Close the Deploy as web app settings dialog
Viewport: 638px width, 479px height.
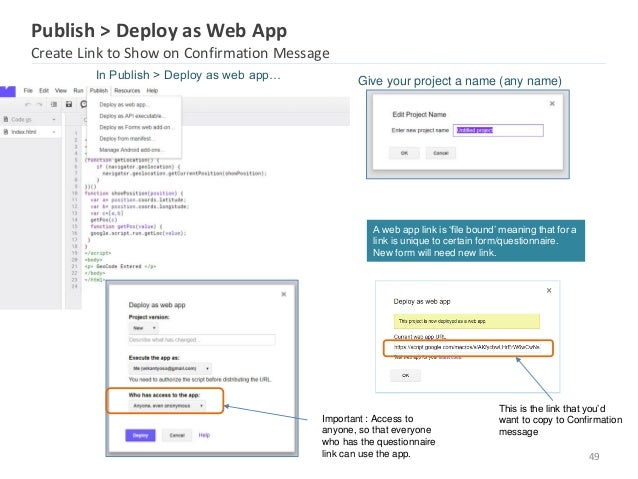[x=284, y=294]
